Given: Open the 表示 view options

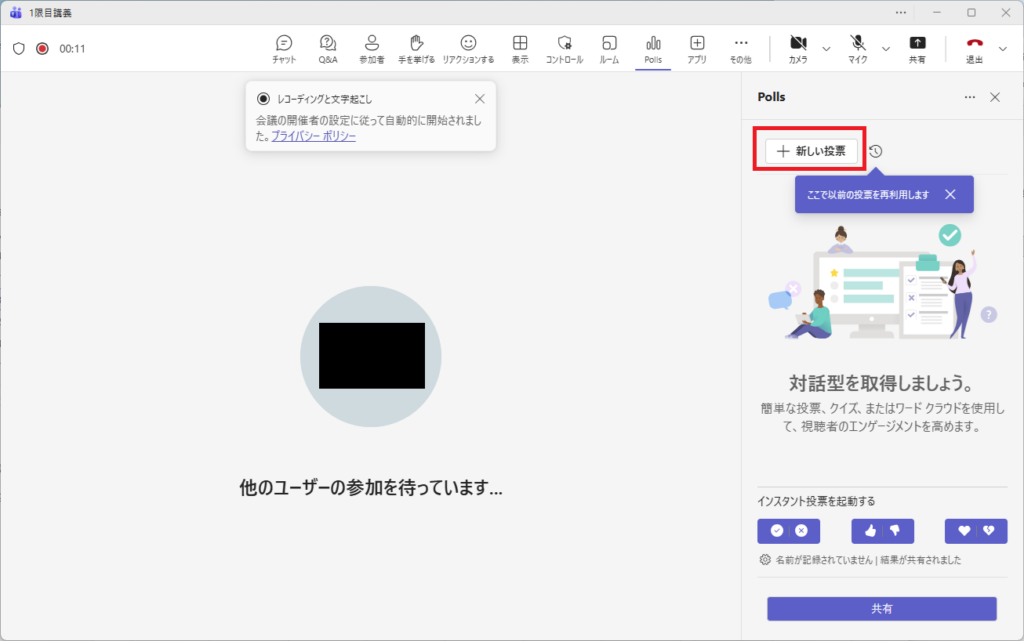Looking at the screenshot, I should 520,48.
